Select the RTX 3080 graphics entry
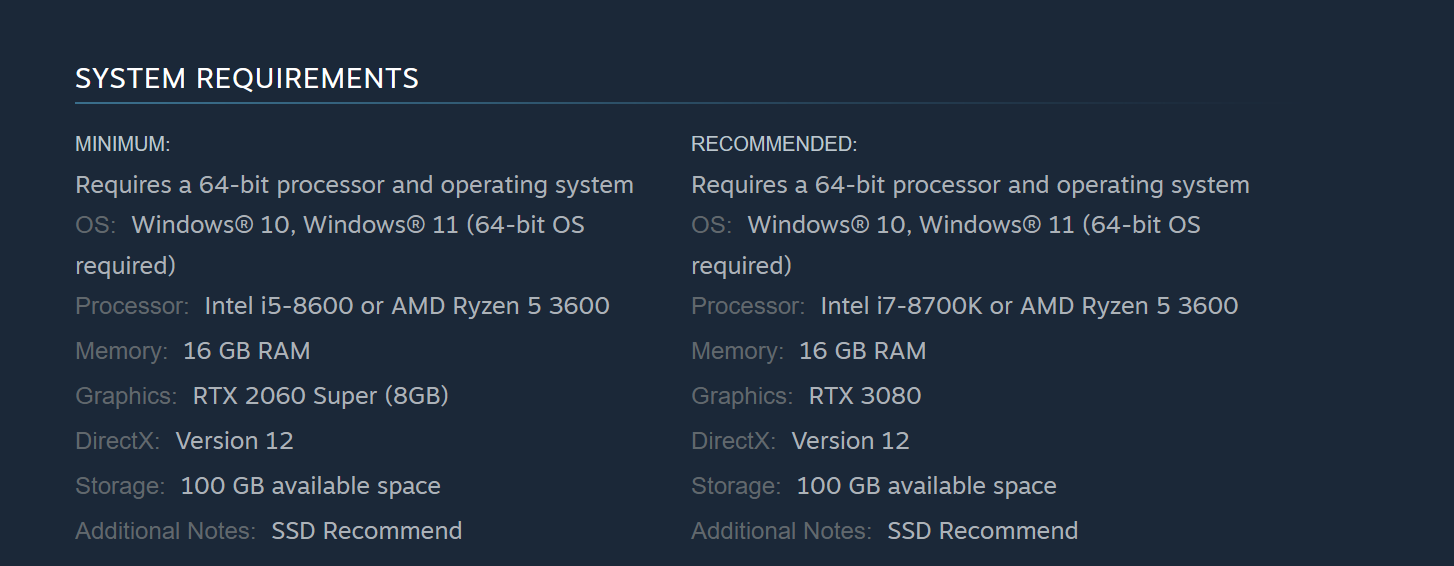1454x566 pixels. click(864, 396)
